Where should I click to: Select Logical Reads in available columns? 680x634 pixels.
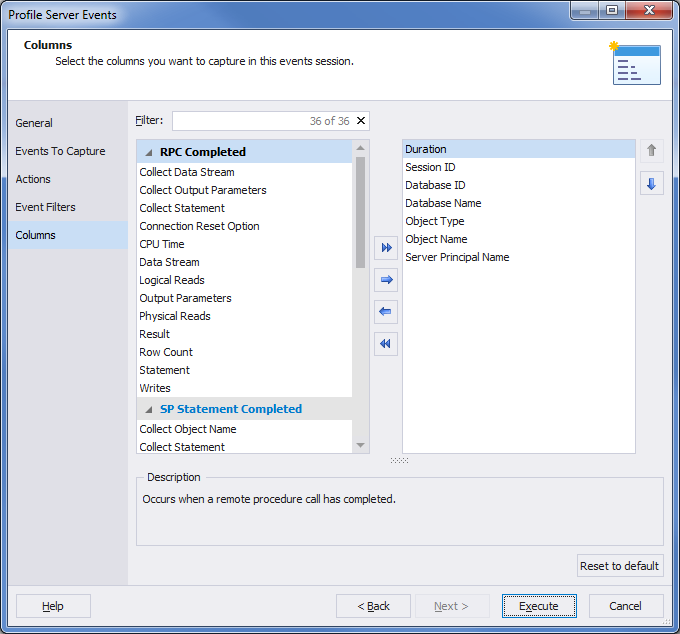point(172,280)
